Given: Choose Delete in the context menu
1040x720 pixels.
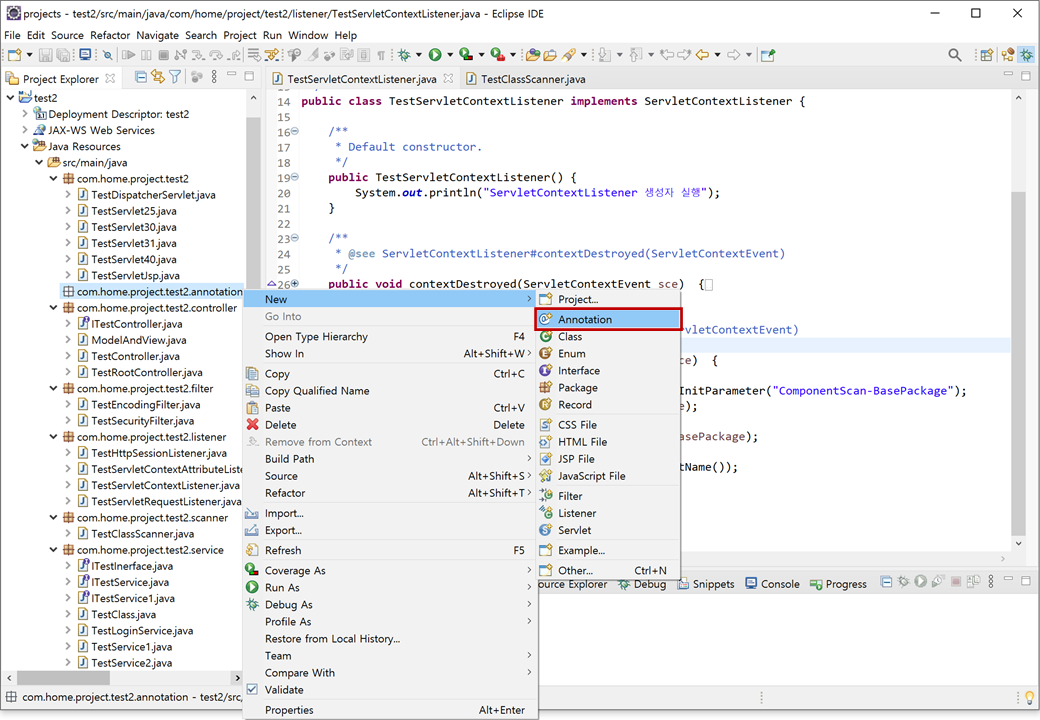Looking at the screenshot, I should coord(391,425).
